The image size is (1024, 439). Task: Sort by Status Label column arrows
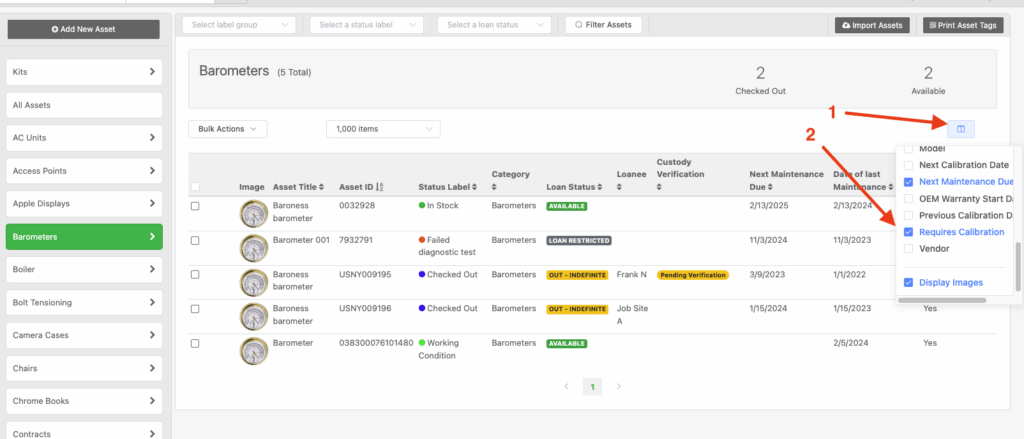tap(474, 187)
